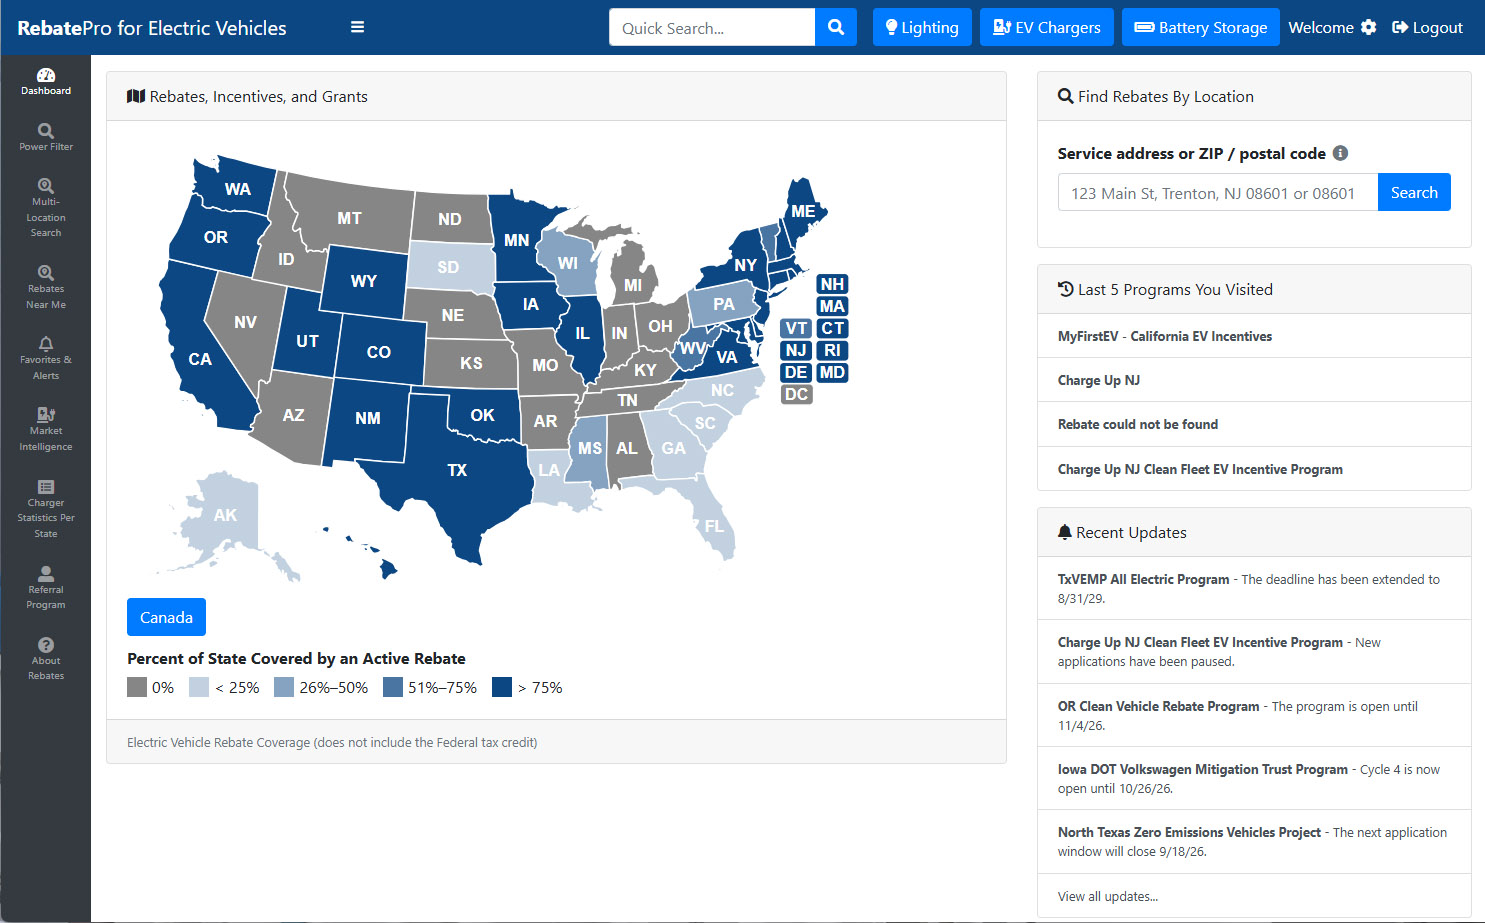Open the 'Rebate could not be found' entry
Screen dimensions: 1485x923
(x=1138, y=424)
